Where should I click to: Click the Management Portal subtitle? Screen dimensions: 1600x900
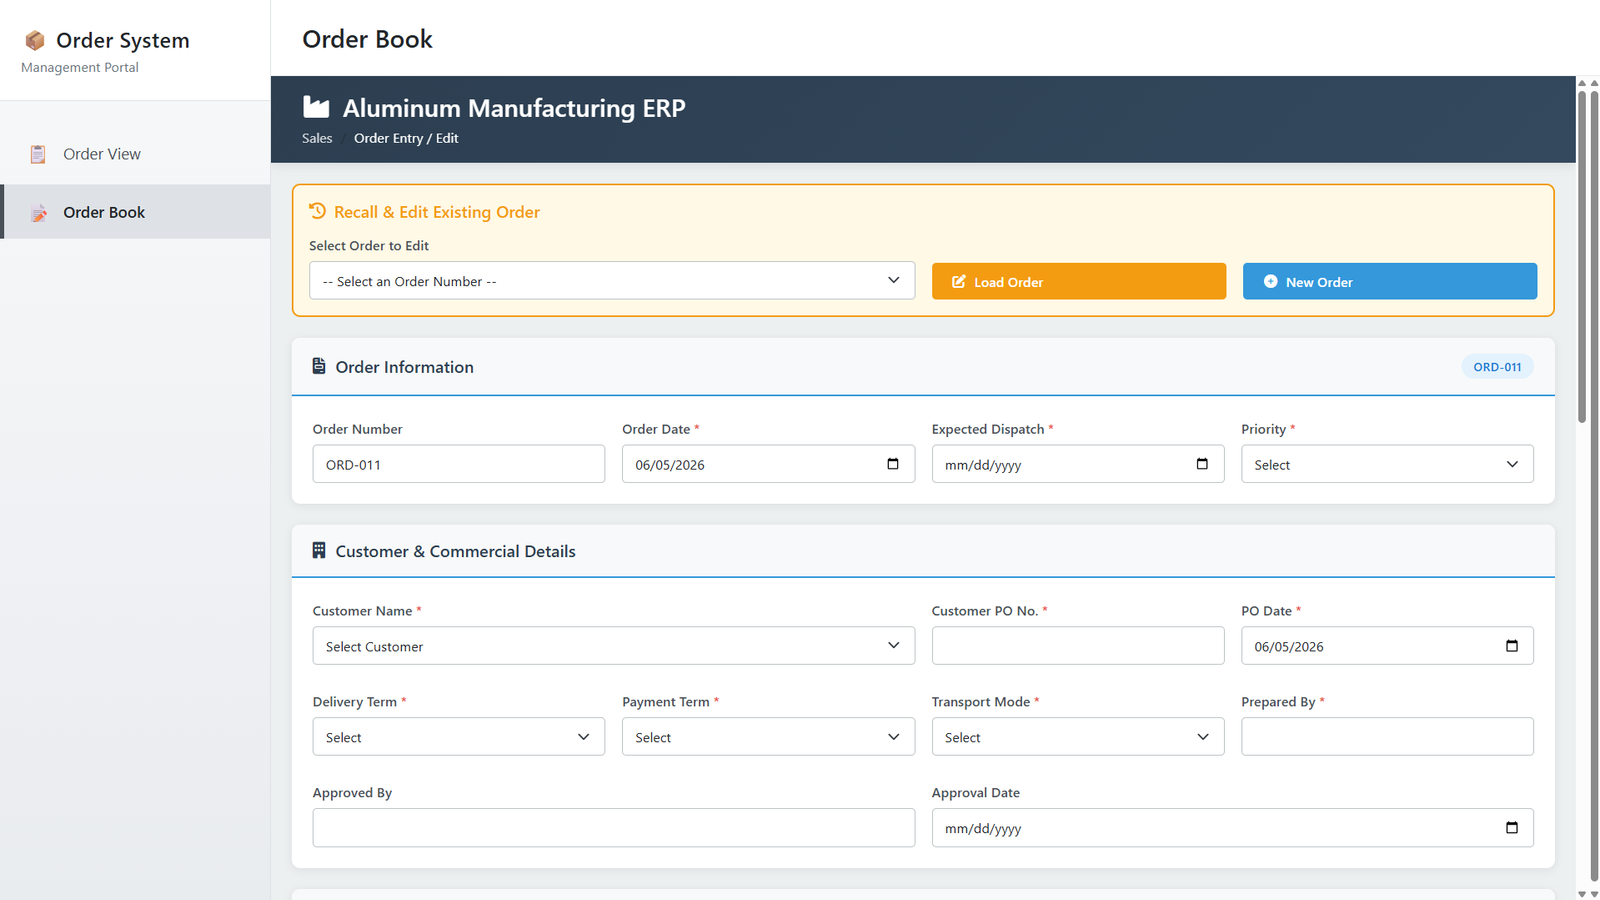[80, 67]
